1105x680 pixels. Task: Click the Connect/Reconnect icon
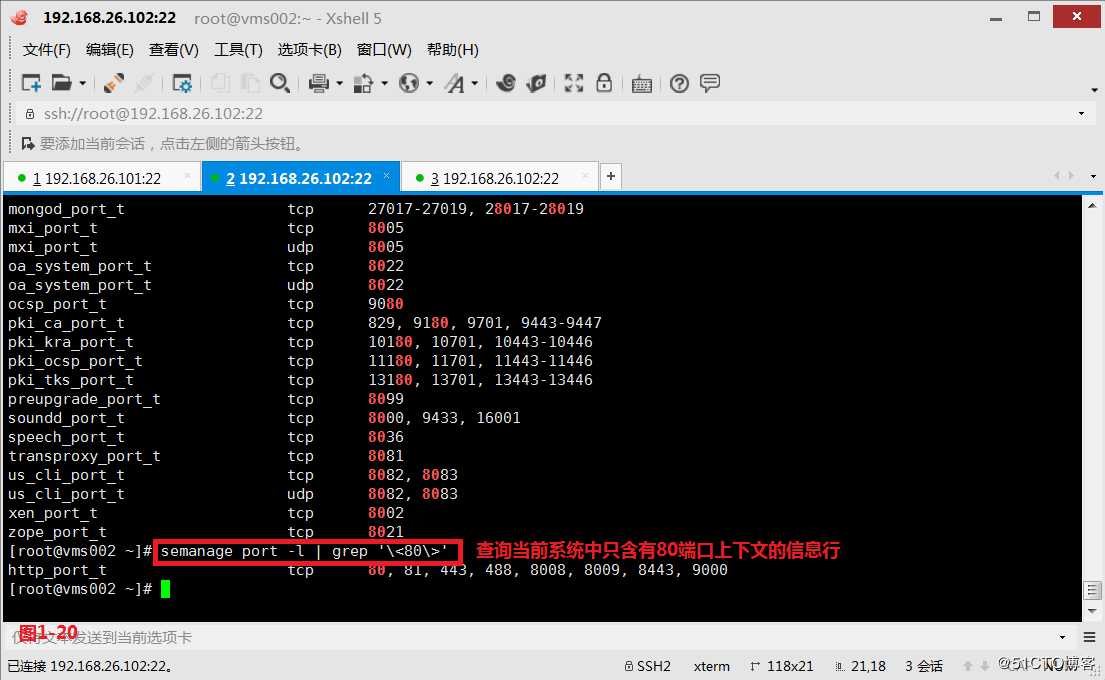point(113,83)
